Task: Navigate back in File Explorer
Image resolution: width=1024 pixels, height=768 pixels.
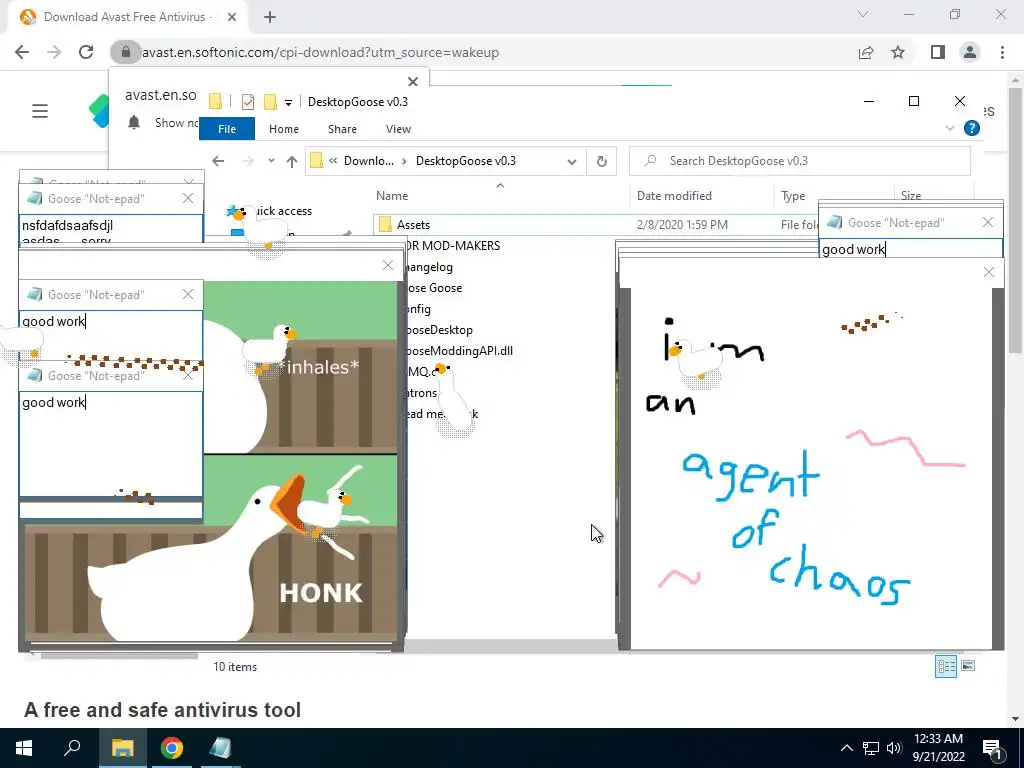Action: (218, 161)
